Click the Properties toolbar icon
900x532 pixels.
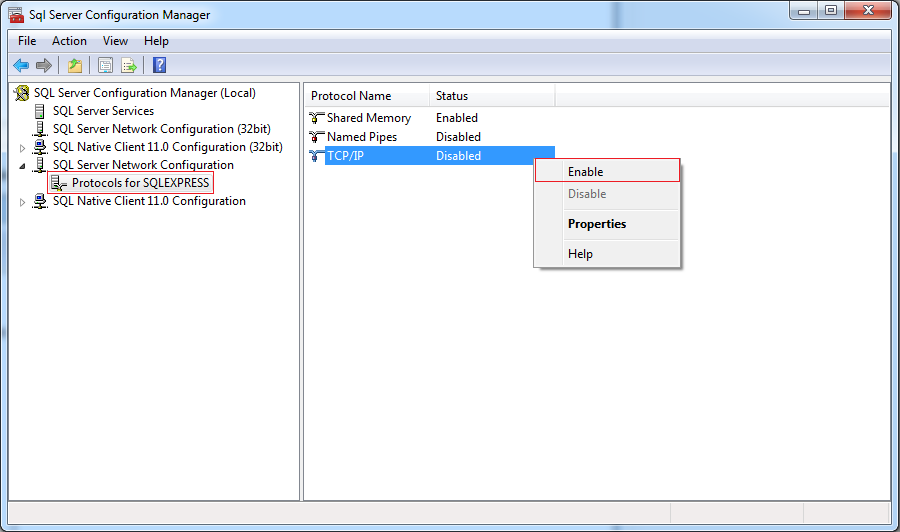tap(105, 65)
